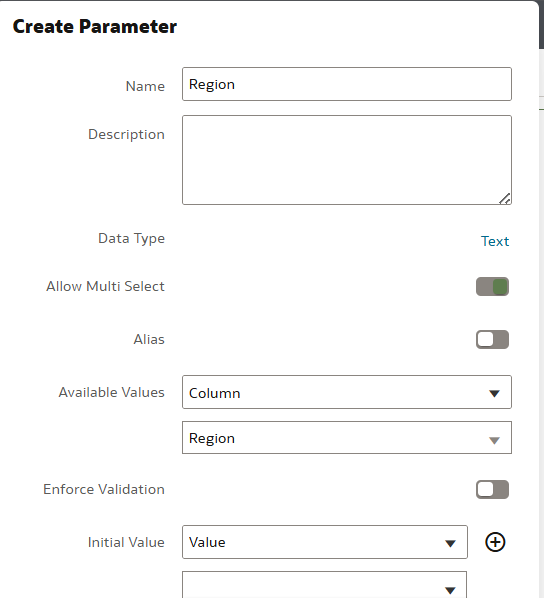Enable the Alias toggle
The width and height of the screenshot is (544, 598).
click(492, 339)
